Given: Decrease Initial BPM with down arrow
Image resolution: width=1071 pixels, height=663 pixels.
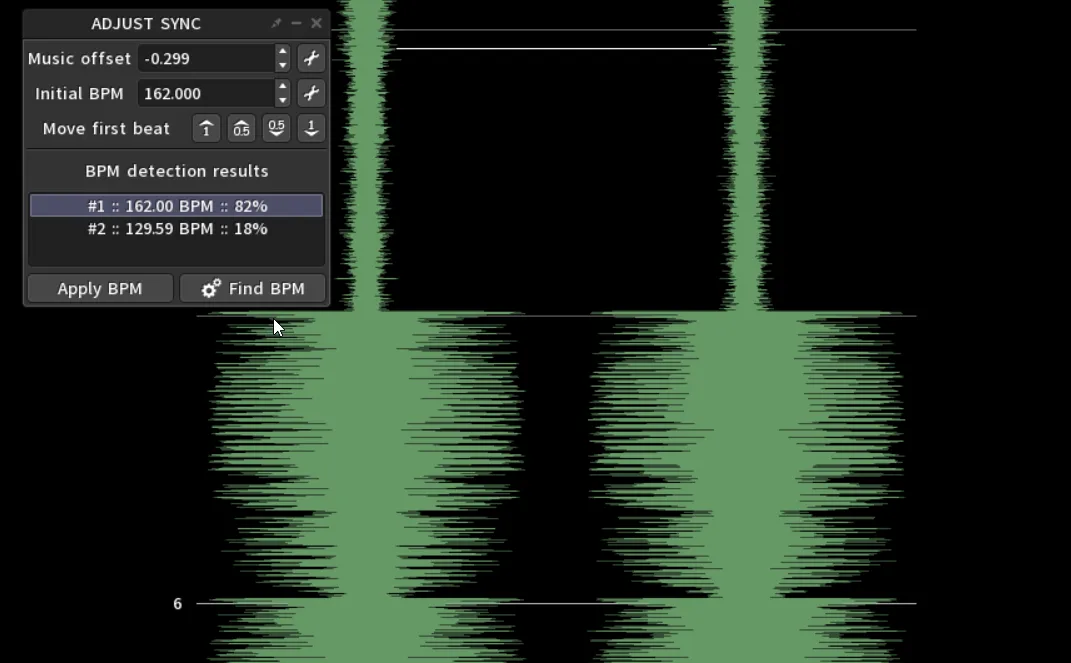Looking at the screenshot, I should (x=283, y=101).
